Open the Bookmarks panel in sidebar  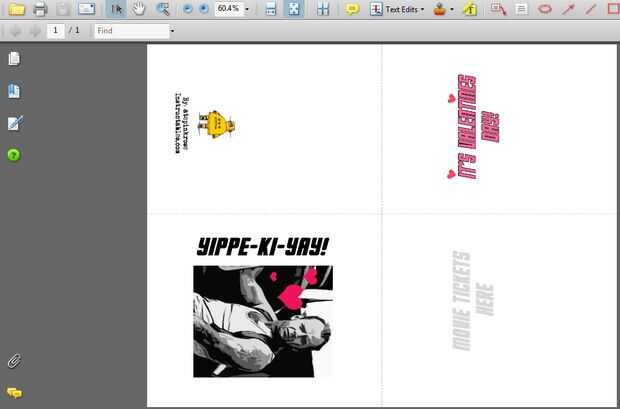14,91
